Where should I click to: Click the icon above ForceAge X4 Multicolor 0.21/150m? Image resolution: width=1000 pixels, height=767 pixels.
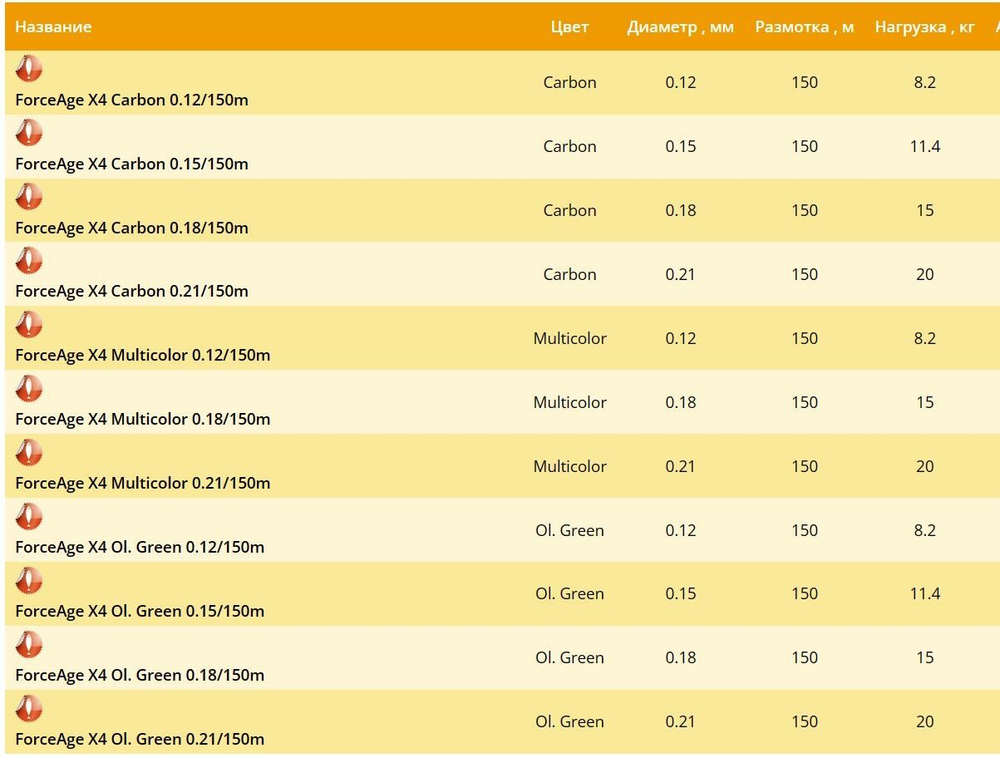click(x=29, y=453)
